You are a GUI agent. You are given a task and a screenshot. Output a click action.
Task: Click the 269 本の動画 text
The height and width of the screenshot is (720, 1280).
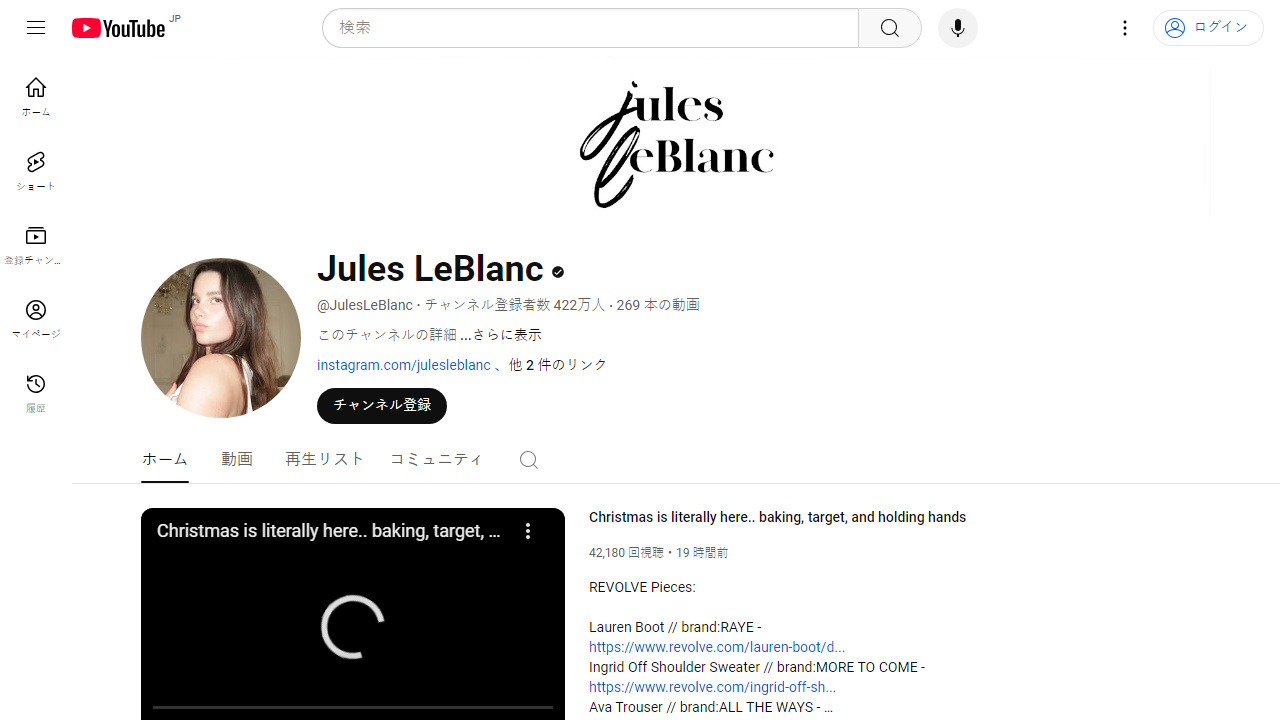pos(658,305)
